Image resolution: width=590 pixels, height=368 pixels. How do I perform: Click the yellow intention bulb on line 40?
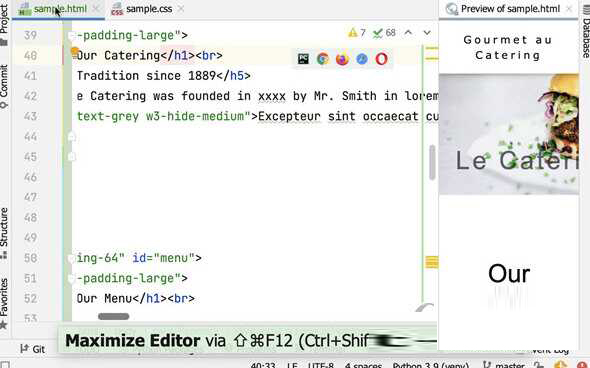(x=75, y=51)
